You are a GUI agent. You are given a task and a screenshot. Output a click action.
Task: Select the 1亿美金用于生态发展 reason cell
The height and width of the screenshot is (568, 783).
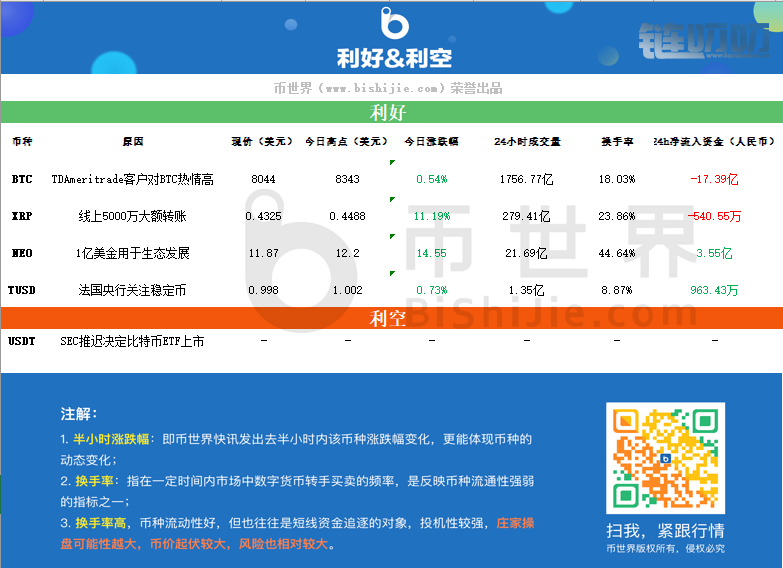[133, 253]
